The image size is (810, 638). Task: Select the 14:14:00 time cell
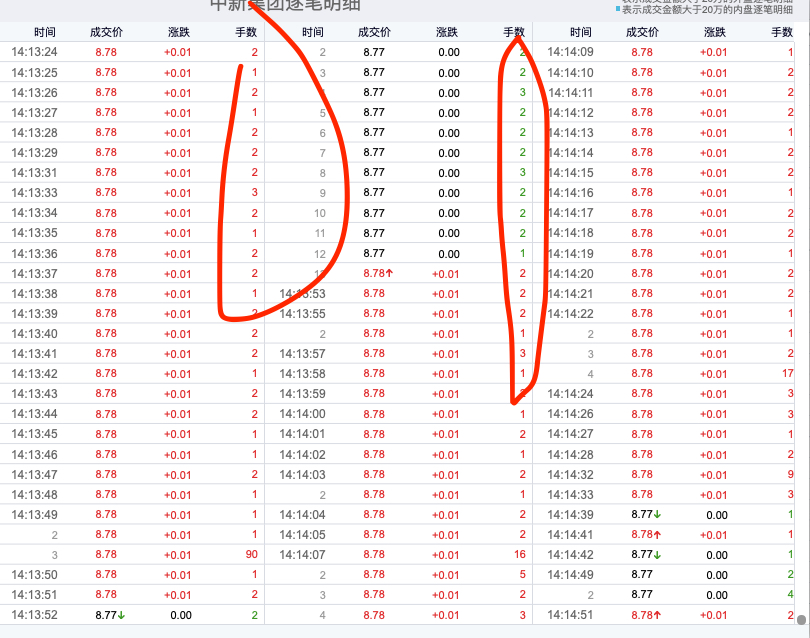tap(302, 414)
